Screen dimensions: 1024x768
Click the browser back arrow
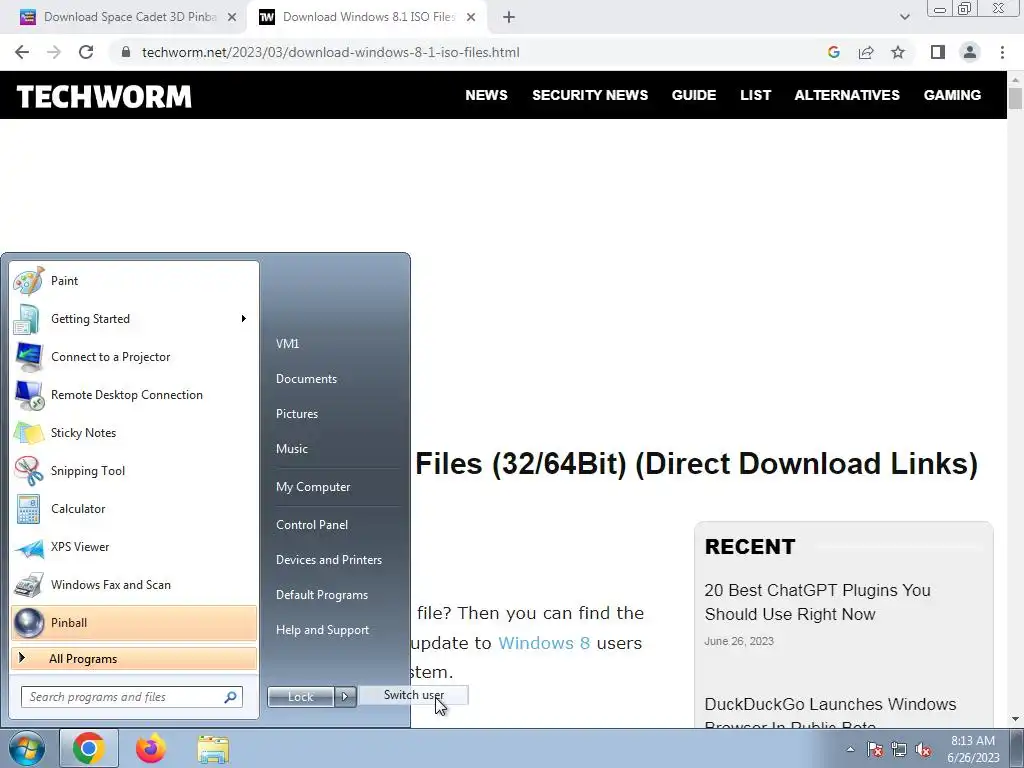pyautogui.click(x=22, y=52)
